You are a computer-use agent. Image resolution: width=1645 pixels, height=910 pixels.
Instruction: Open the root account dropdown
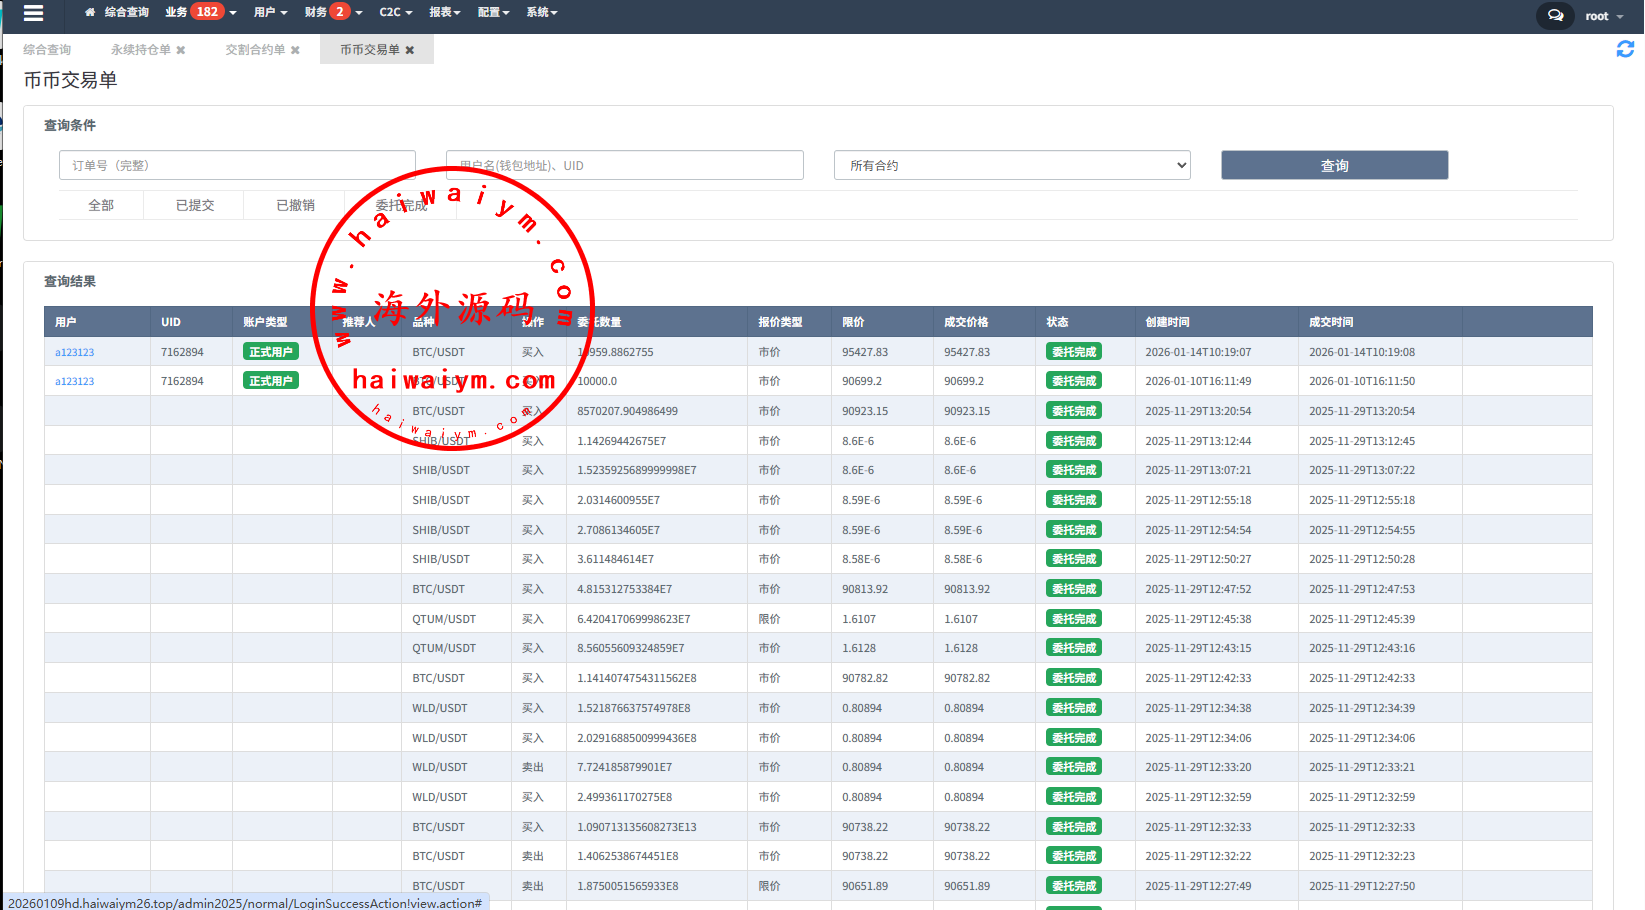point(1603,16)
